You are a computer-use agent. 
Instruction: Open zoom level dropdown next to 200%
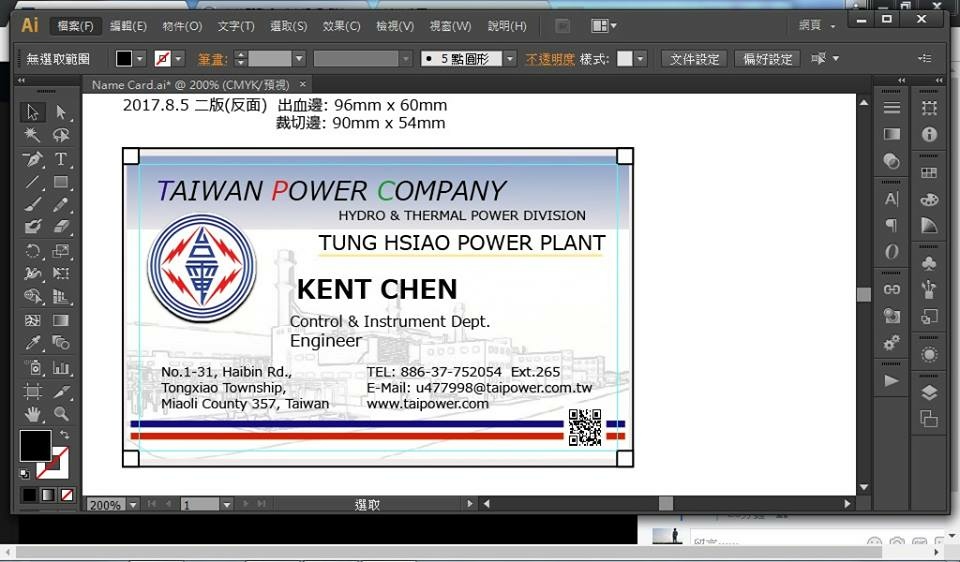tap(133, 504)
